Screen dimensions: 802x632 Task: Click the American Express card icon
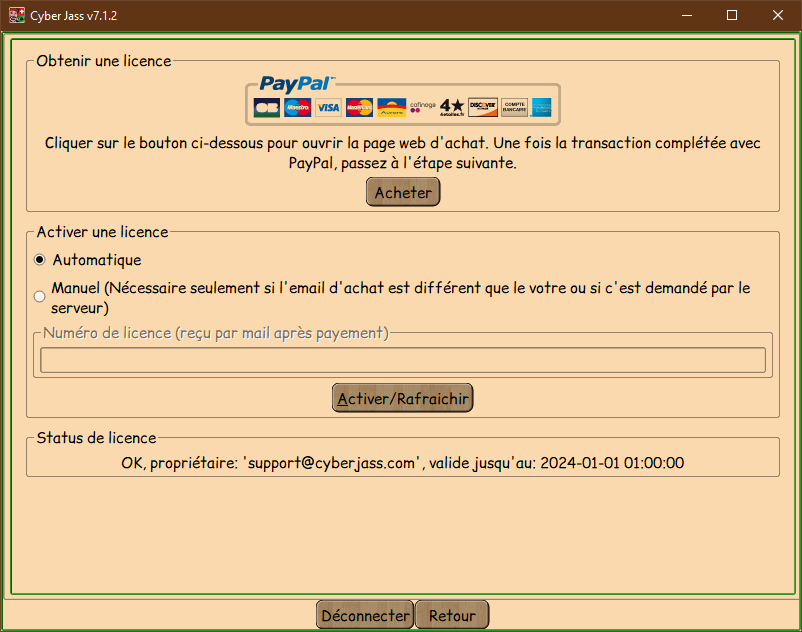(542, 107)
